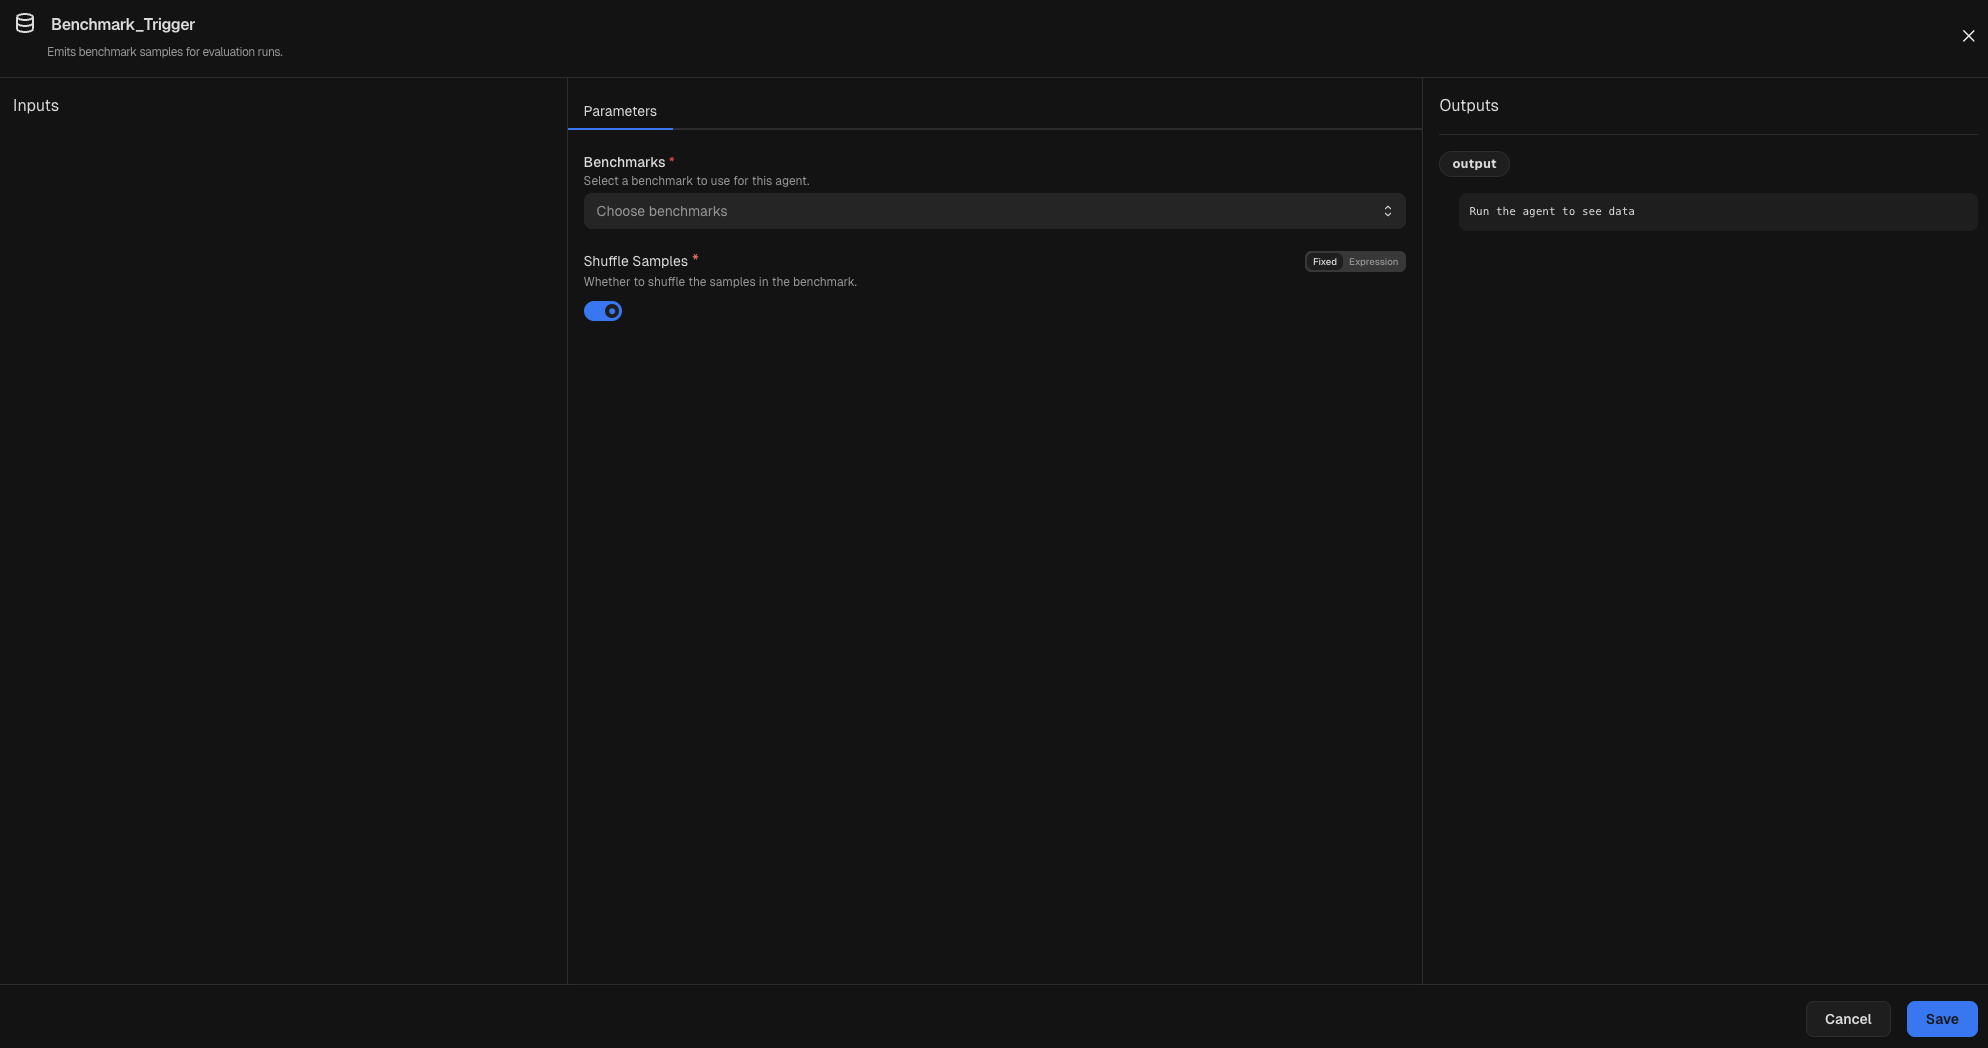Image resolution: width=1988 pixels, height=1048 pixels.
Task: Disable the Shuffle Samples toggle
Action: 603,311
